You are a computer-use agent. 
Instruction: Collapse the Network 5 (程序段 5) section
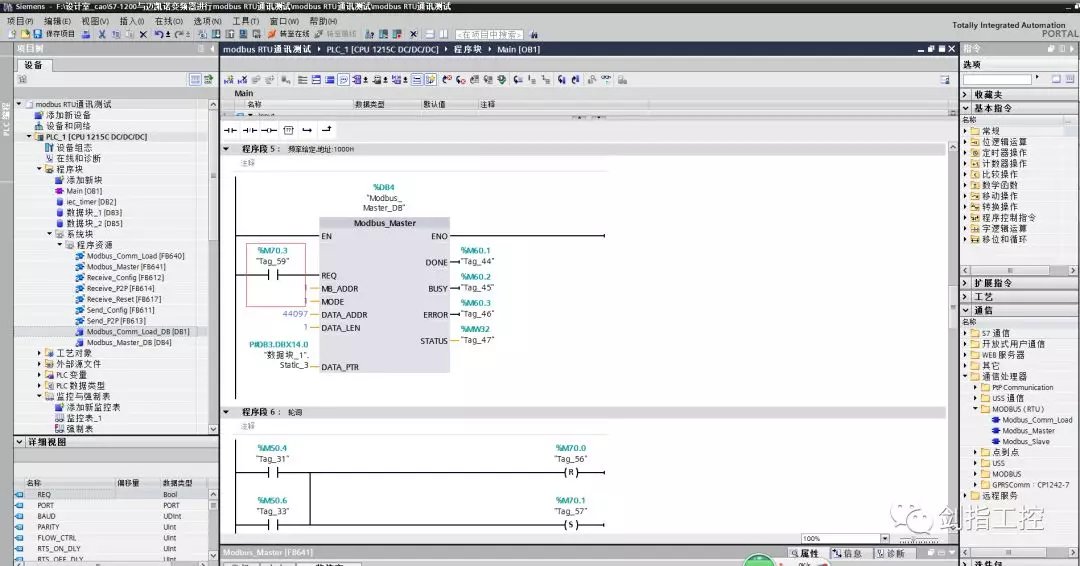tap(226, 149)
